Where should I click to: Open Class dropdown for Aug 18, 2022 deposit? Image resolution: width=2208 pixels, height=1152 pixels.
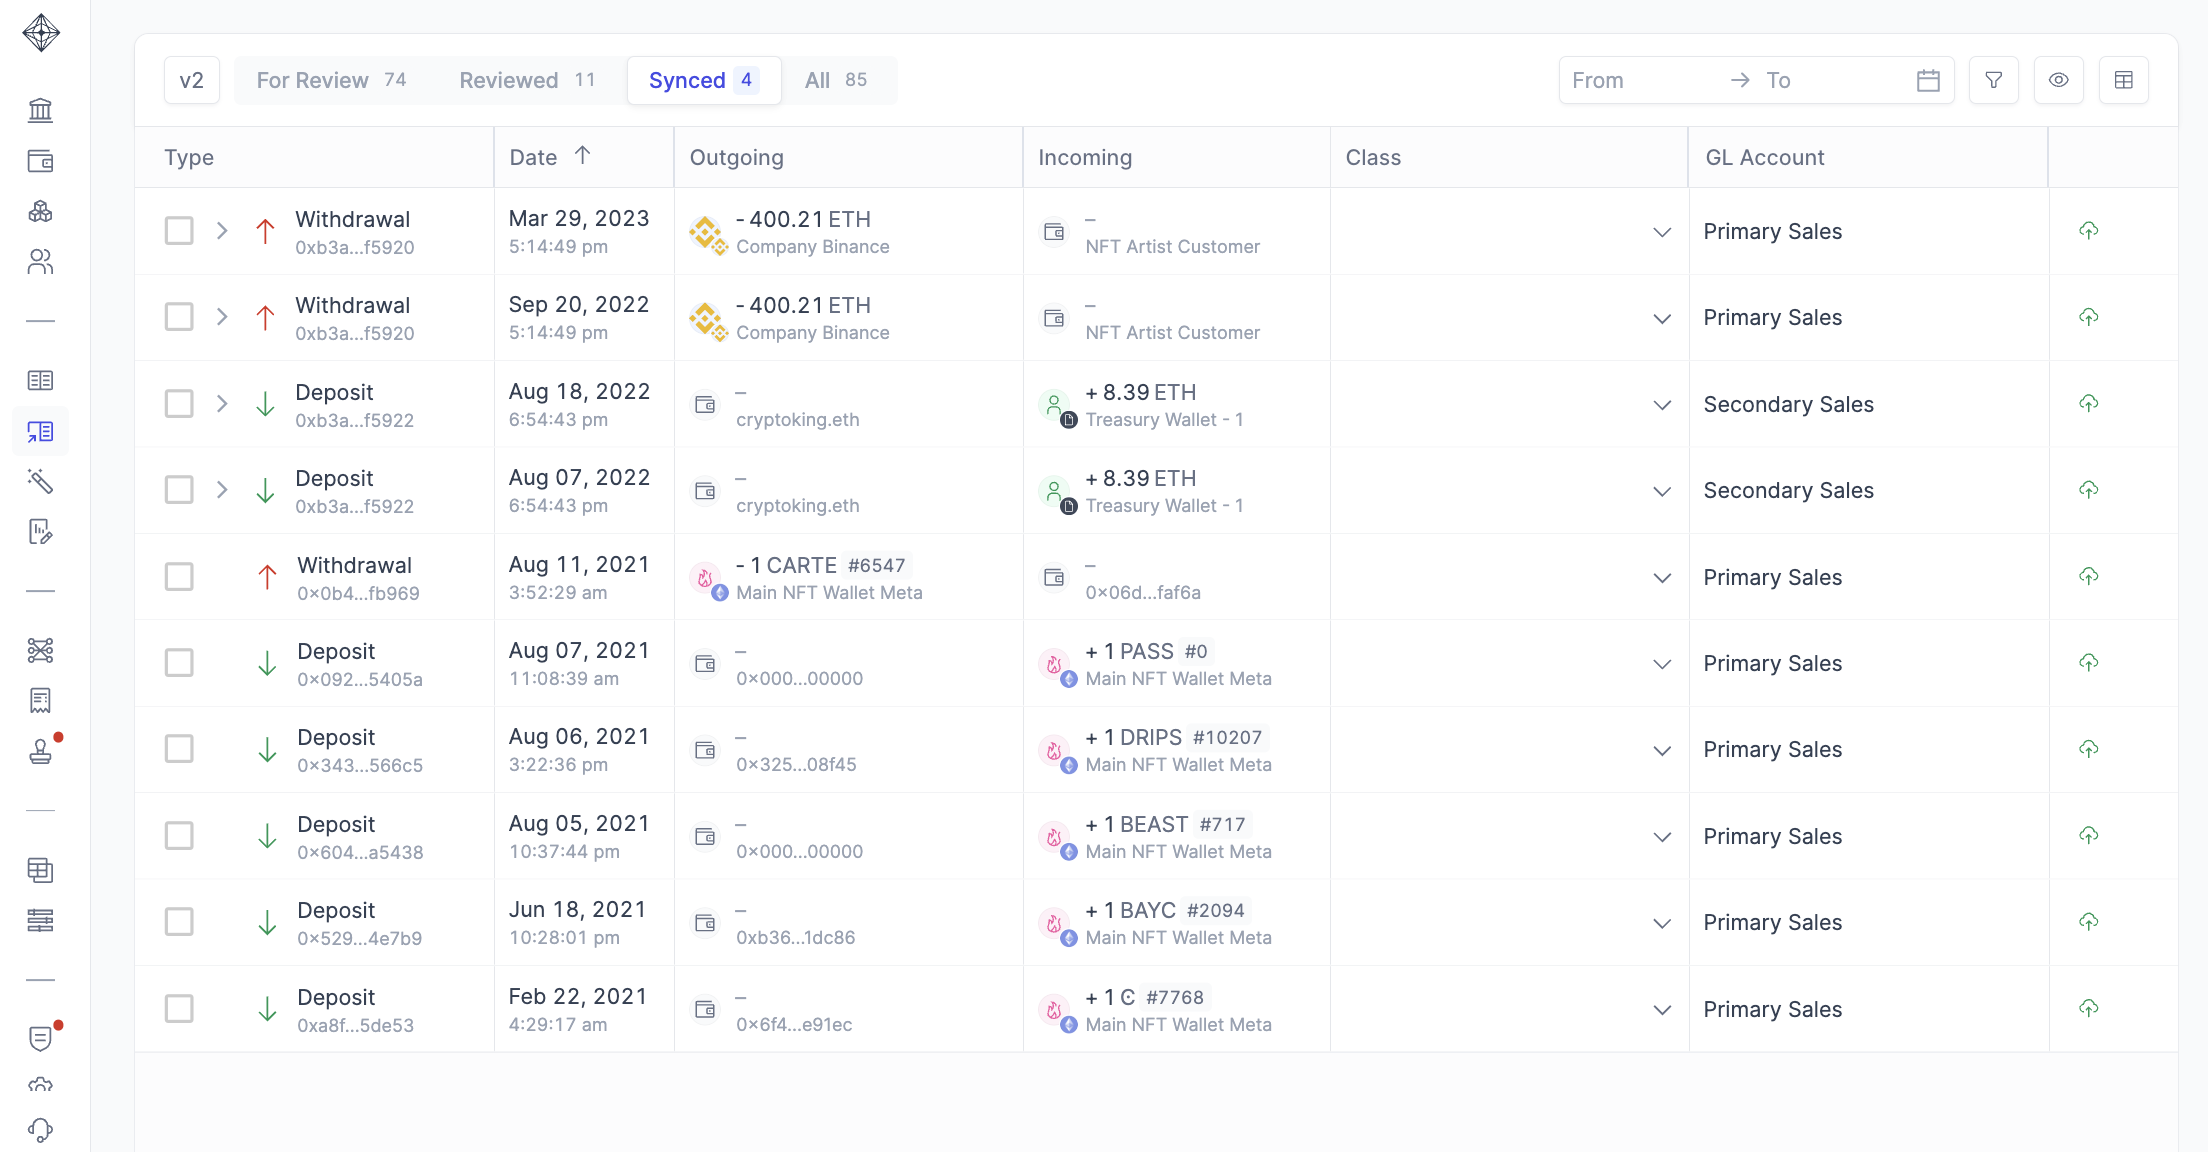point(1661,405)
